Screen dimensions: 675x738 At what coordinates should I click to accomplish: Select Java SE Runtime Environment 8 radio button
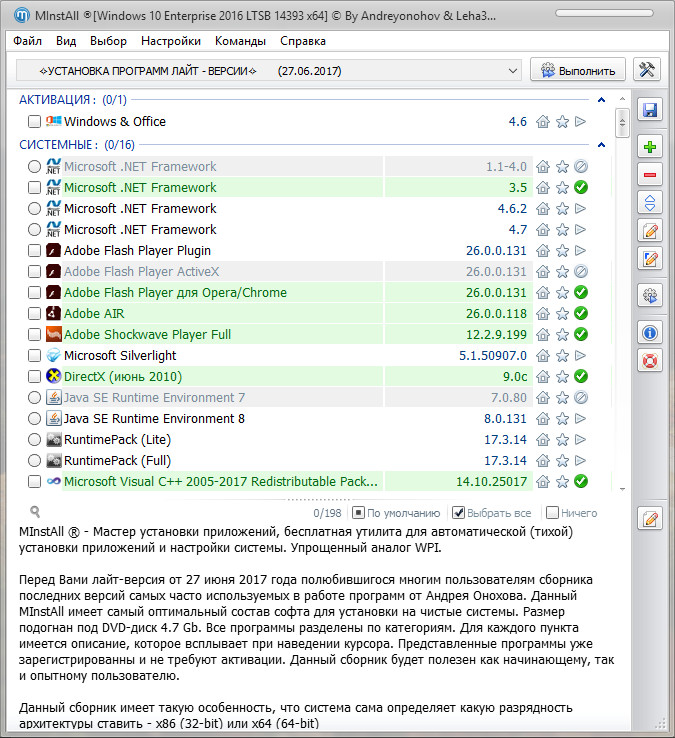[x=35, y=419]
